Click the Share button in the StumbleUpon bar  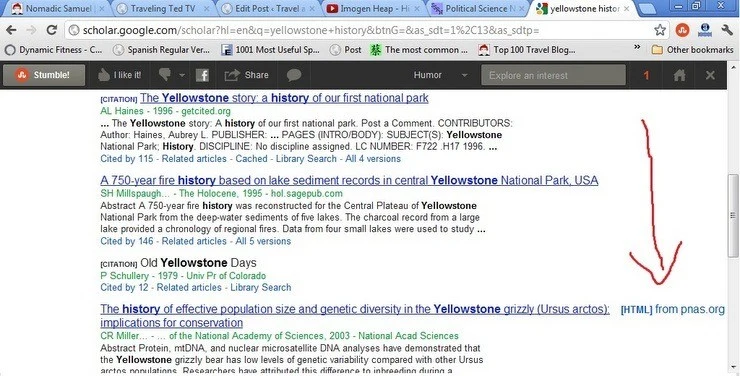(246, 75)
